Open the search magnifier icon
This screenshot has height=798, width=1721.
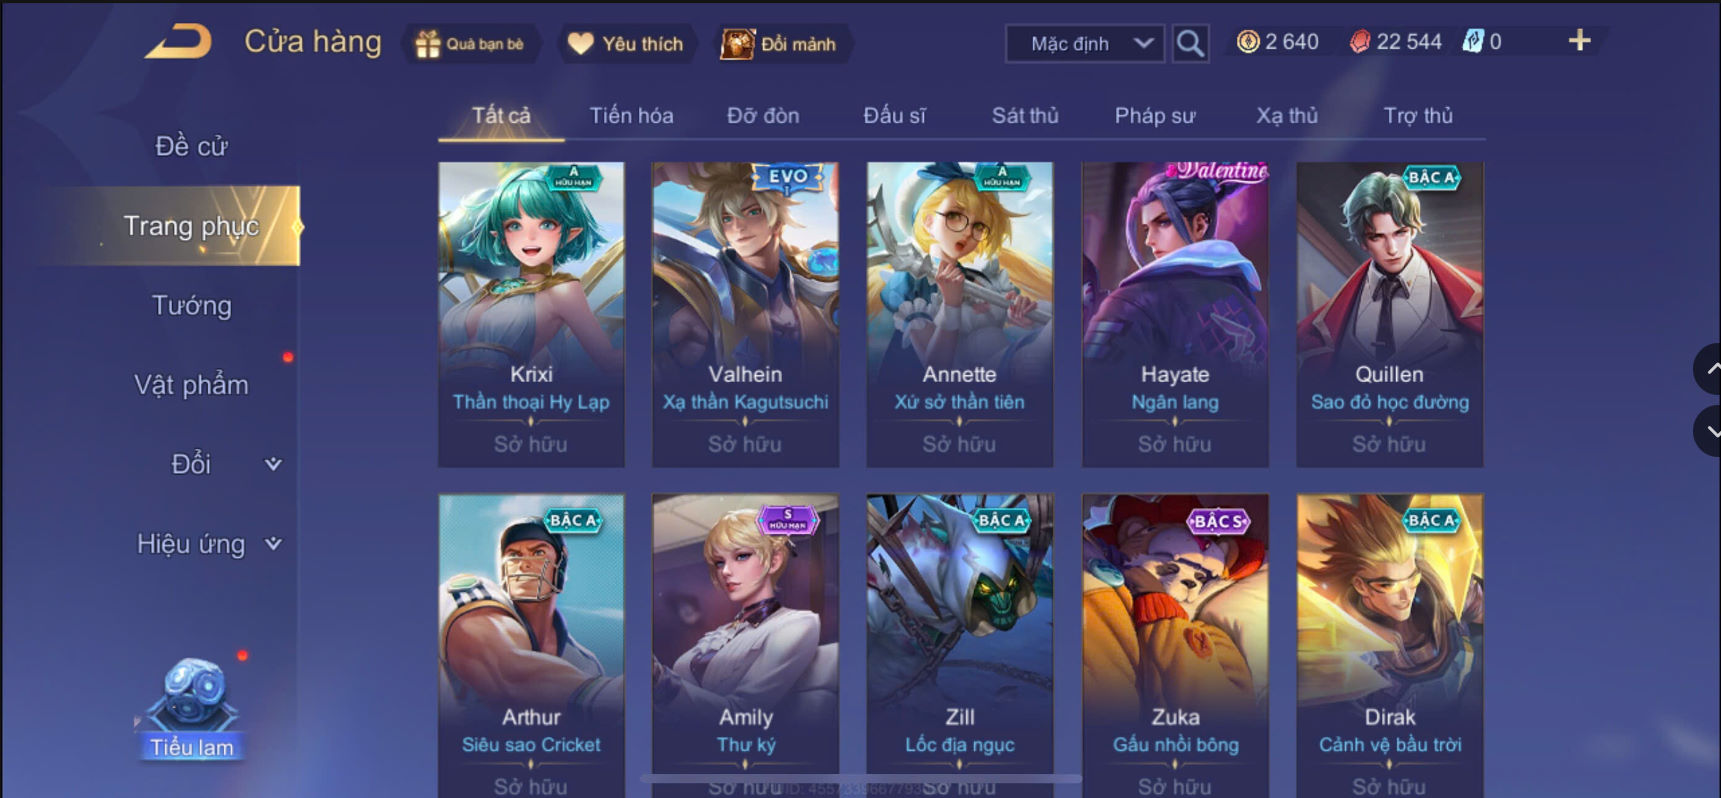click(1190, 43)
